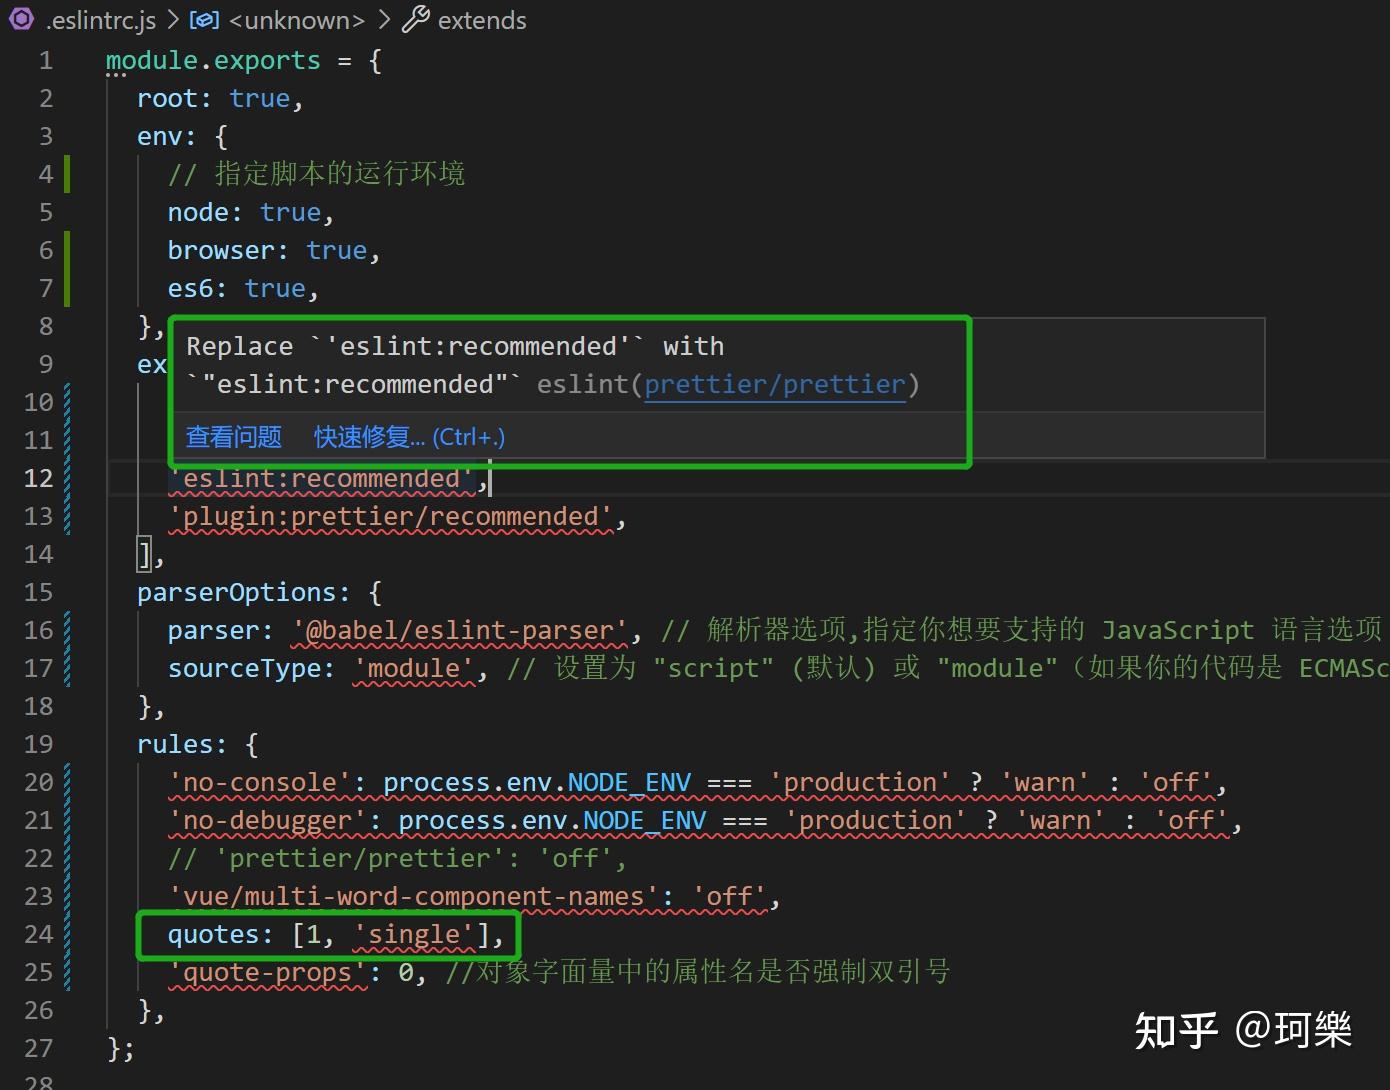Click '@babel/eslint-parser' string on line 16
The image size is (1390, 1090).
pyautogui.click(x=460, y=631)
